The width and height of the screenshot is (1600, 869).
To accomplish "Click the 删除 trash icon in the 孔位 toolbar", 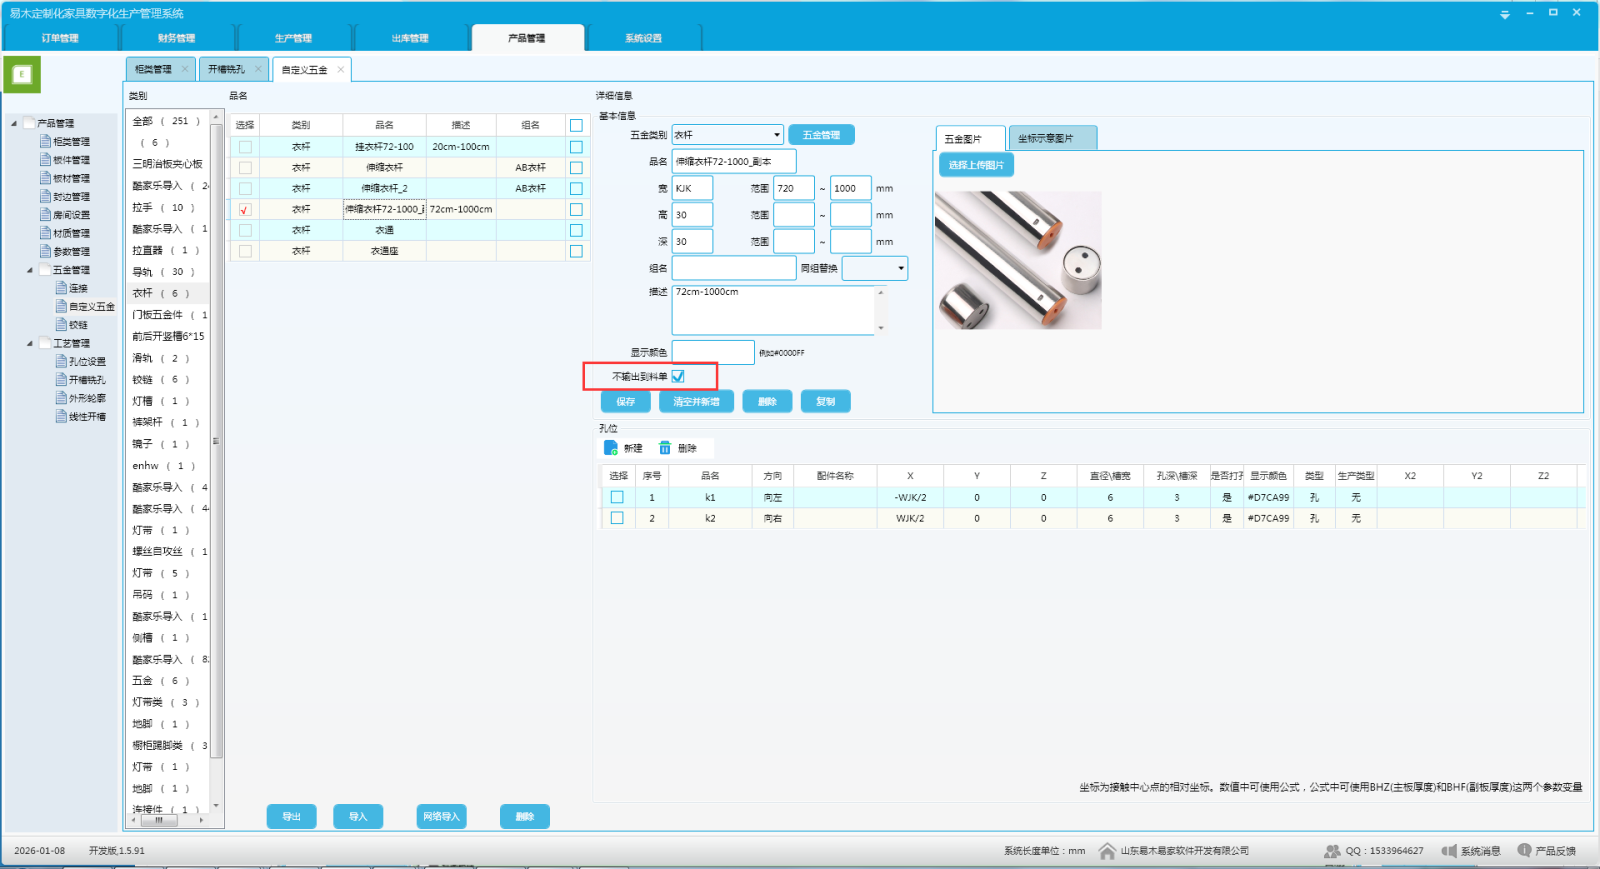I will 665,448.
